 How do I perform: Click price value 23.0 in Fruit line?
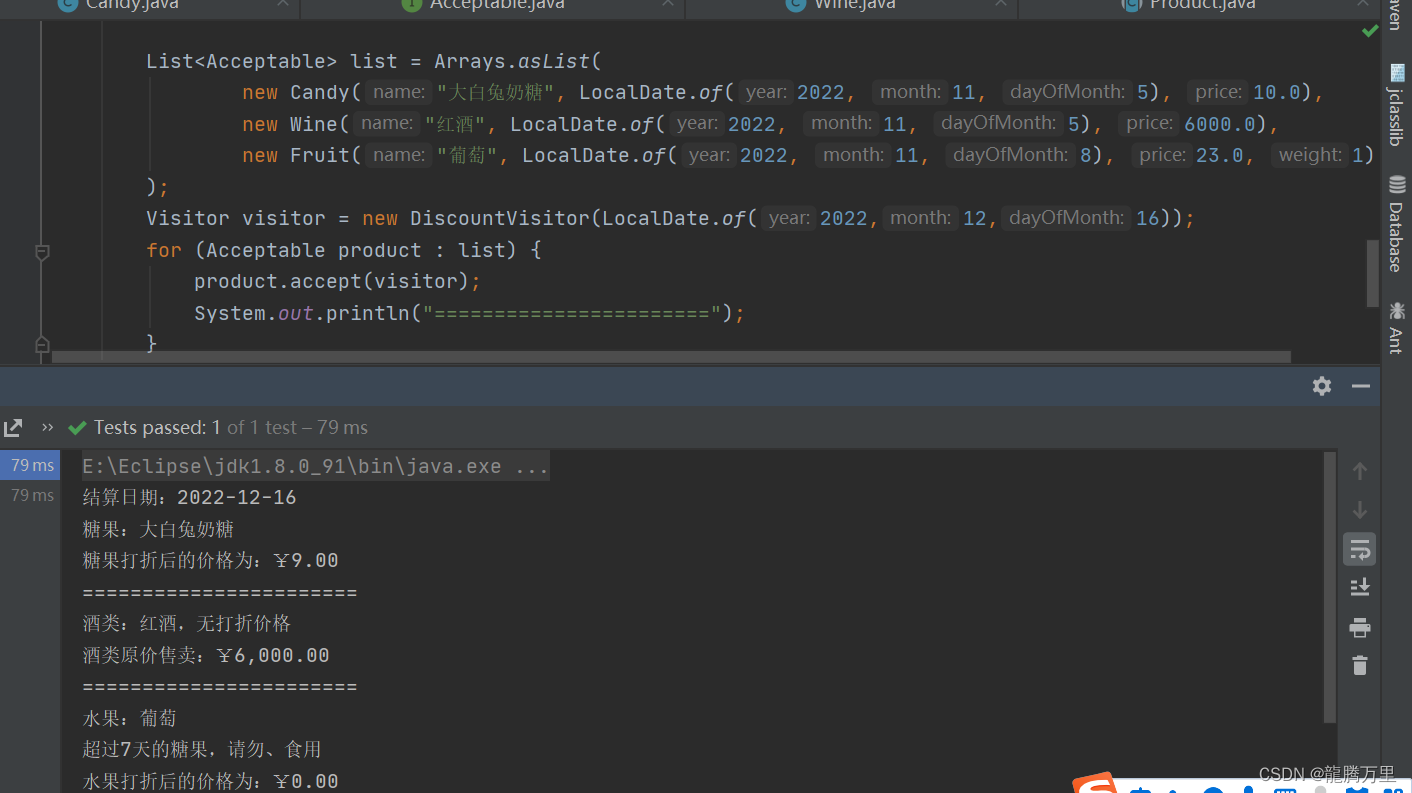click(x=1219, y=155)
